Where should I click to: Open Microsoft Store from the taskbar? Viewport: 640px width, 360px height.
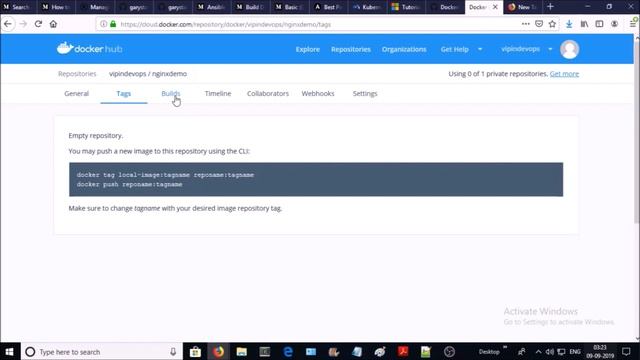195,351
